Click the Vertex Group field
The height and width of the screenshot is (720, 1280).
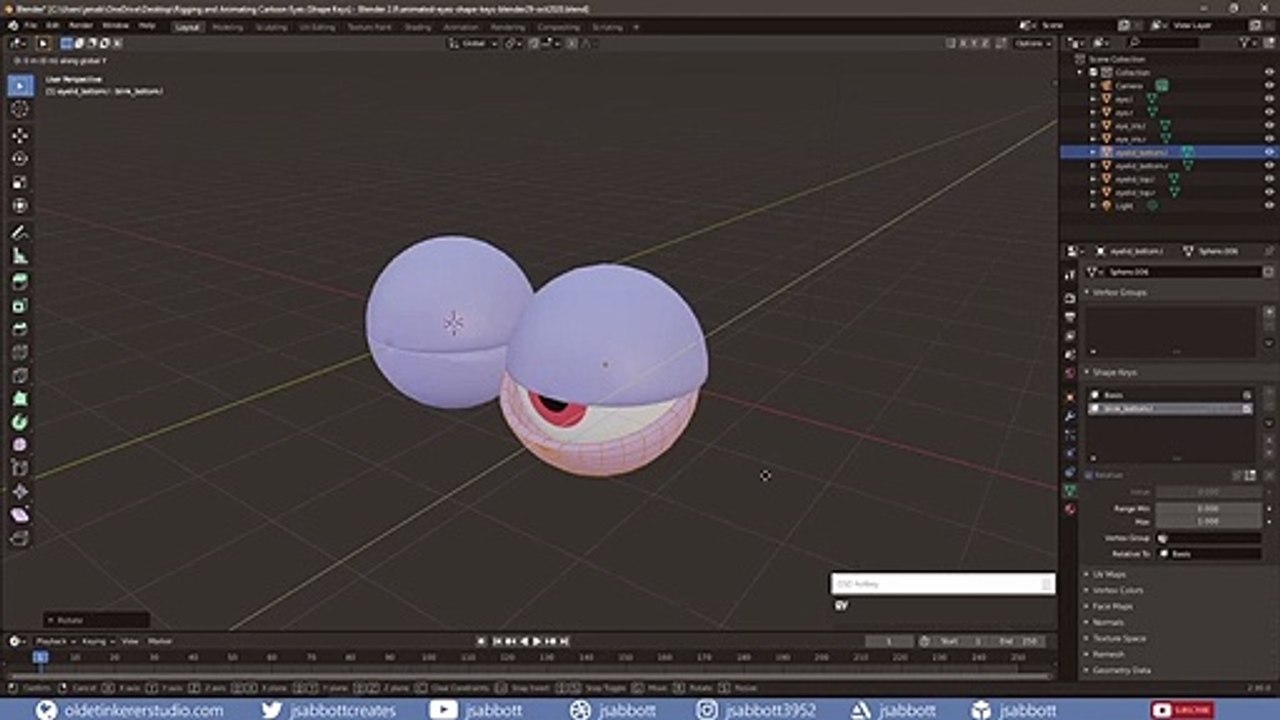pyautogui.click(x=1208, y=538)
